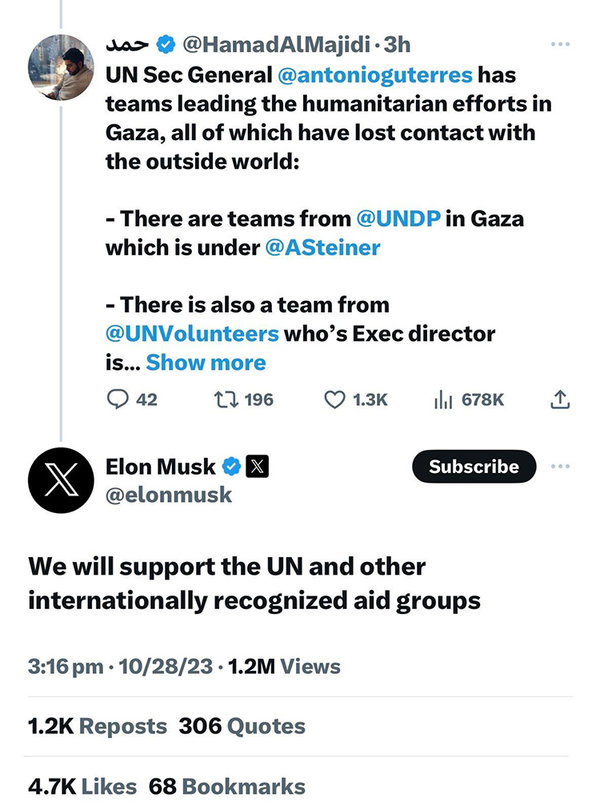The width and height of the screenshot is (600, 810).
Task: Click the repost arrows icon
Action: 223,400
